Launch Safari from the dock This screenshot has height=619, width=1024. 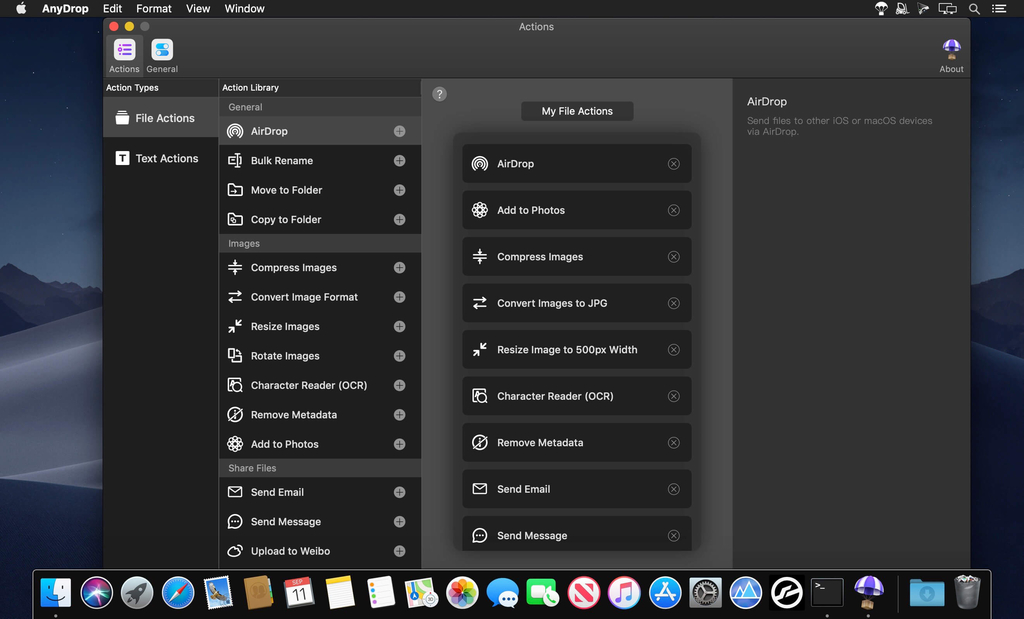[x=178, y=593]
